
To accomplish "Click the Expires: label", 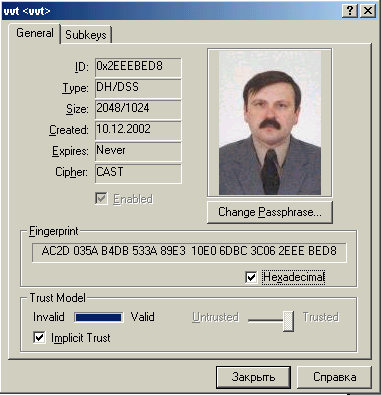I will [x=70, y=151].
